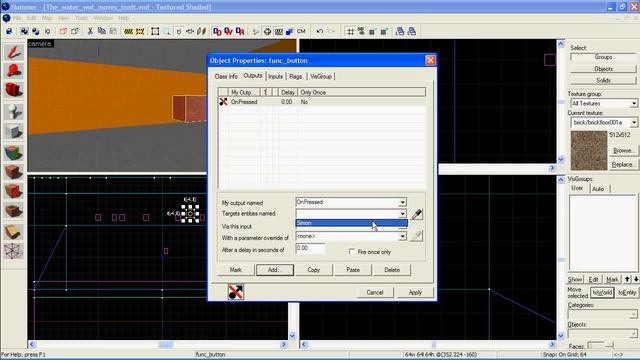The height and width of the screenshot is (360, 640).
Task: Open the Current texture dropdown
Action: (x=633, y=122)
